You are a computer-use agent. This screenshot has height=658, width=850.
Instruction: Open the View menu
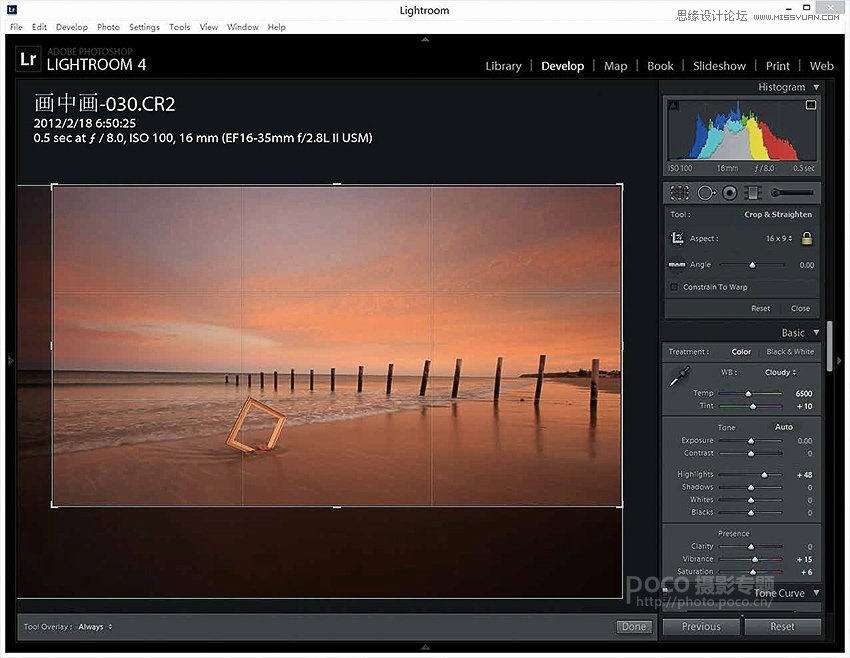point(209,27)
